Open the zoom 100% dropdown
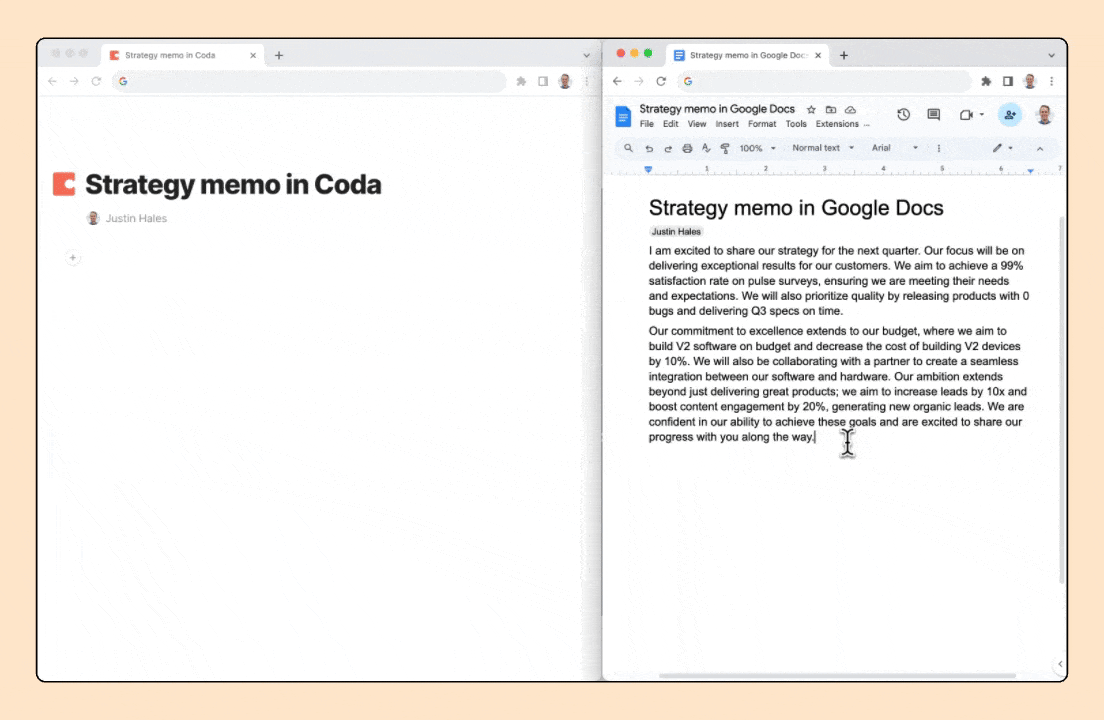The width and height of the screenshot is (1104, 720). tap(758, 149)
